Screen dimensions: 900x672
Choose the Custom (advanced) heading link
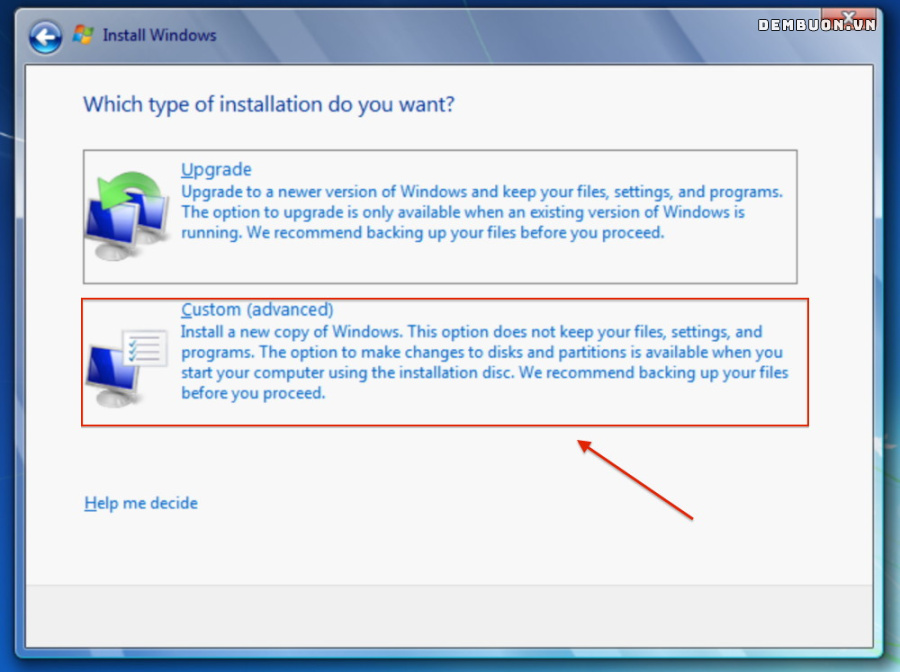coord(257,309)
